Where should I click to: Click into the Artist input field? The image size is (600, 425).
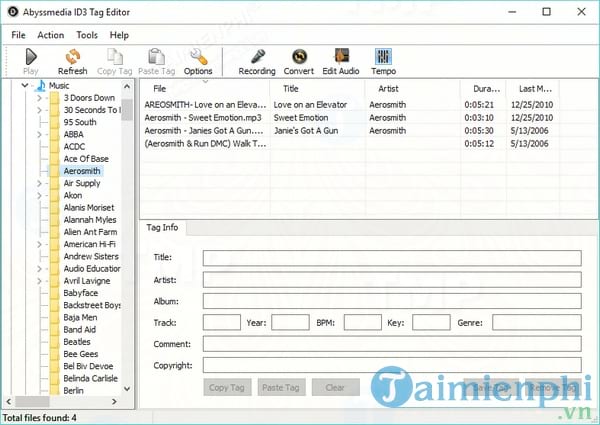(x=392, y=280)
